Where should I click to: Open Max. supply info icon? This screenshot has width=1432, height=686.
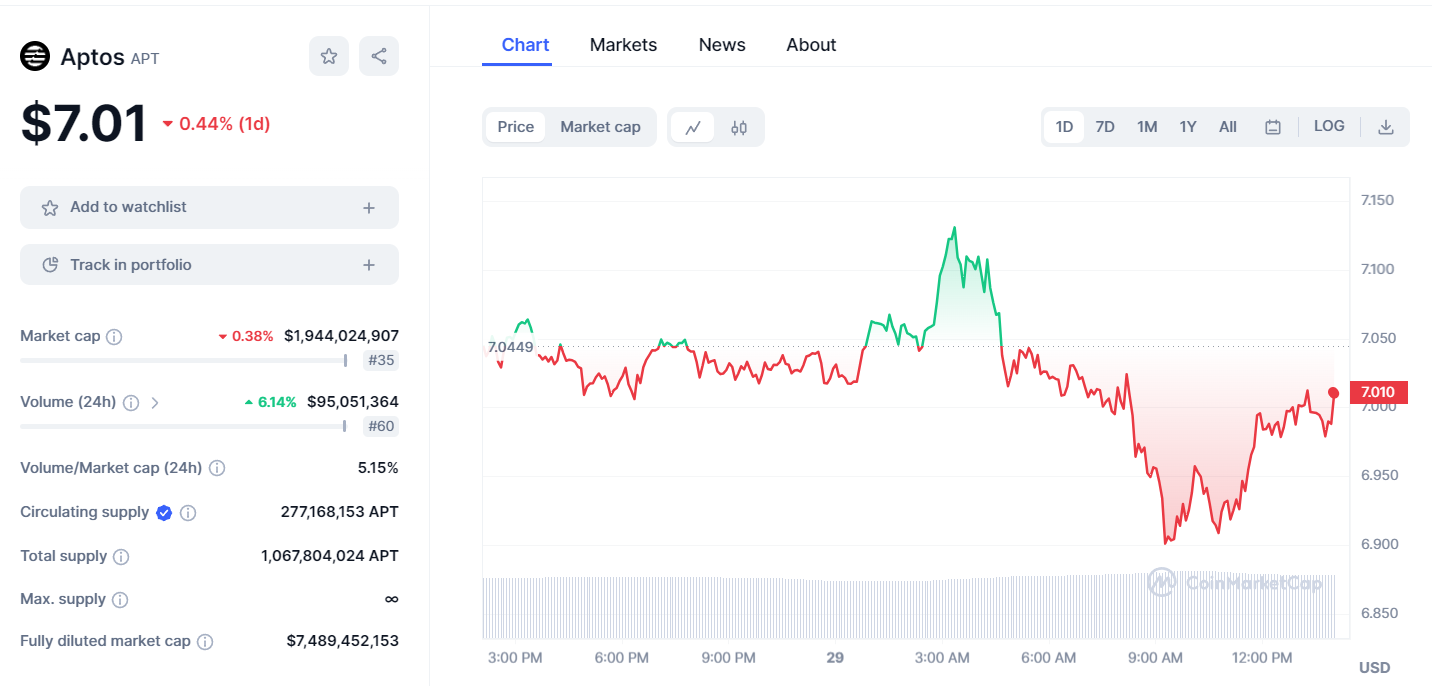pyautogui.click(x=120, y=600)
